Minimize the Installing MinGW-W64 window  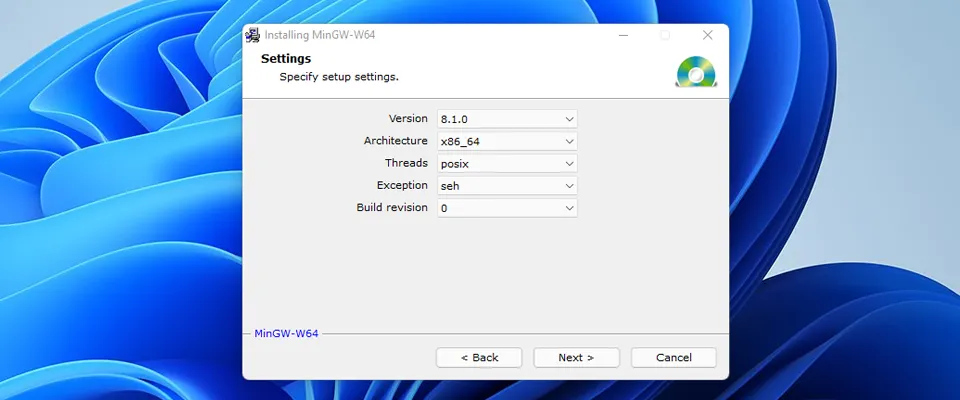point(623,36)
